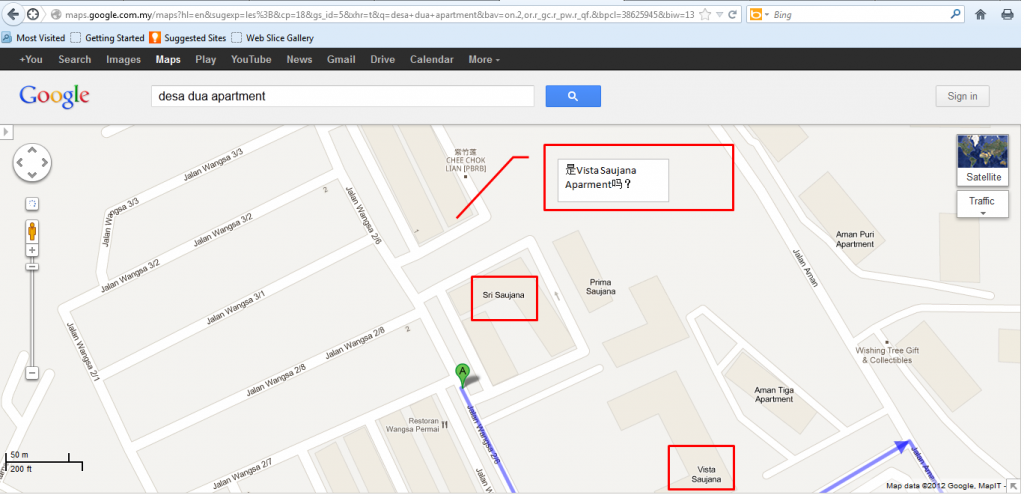Expand the Traffic layer dropdown
1024x494 pixels.
982,205
